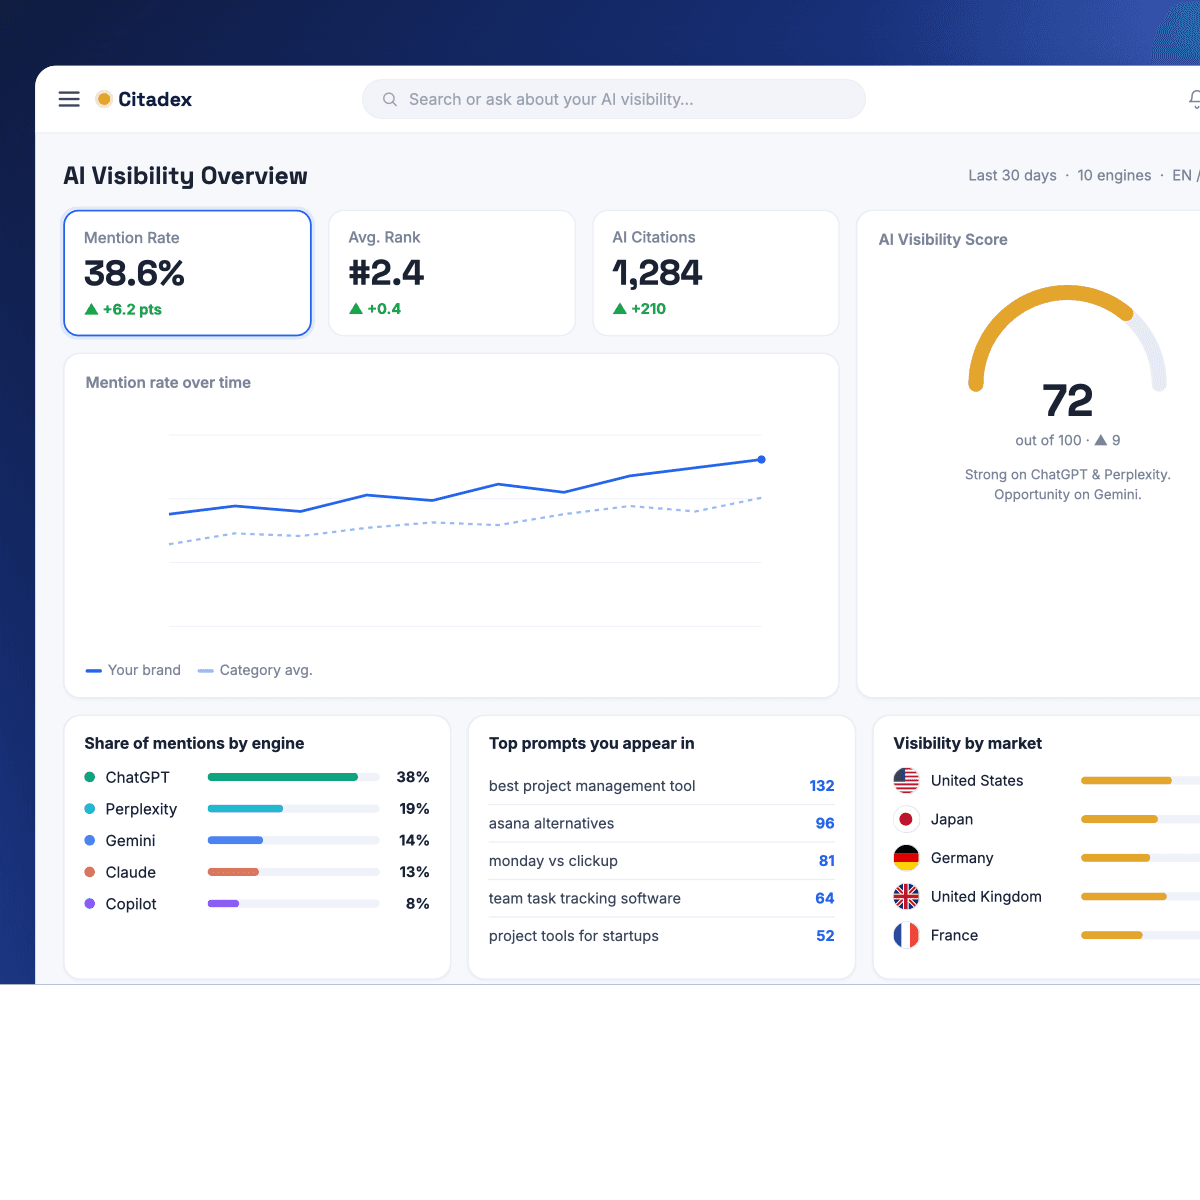Click the Japan visibility bar
The image size is (1200, 1200).
click(1140, 819)
